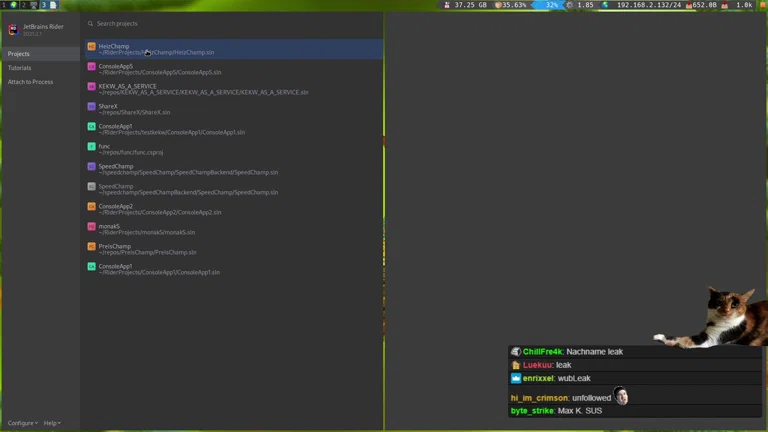Click the ShareX project icon
This screenshot has height=432, width=768.
click(x=92, y=106)
